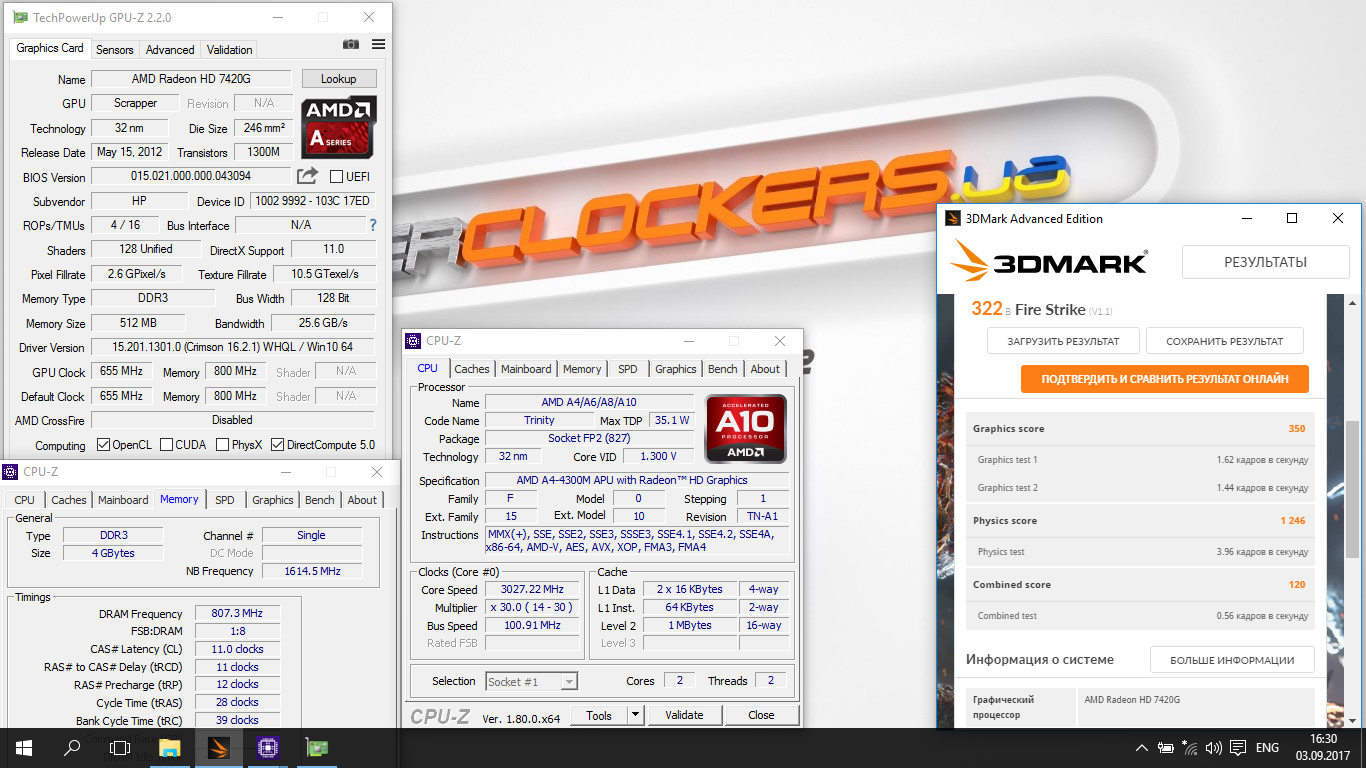The image size is (1366, 768).
Task: Click СОХРАНИТЬ РЕЗУЛЬТАТ button
Action: point(1225,341)
